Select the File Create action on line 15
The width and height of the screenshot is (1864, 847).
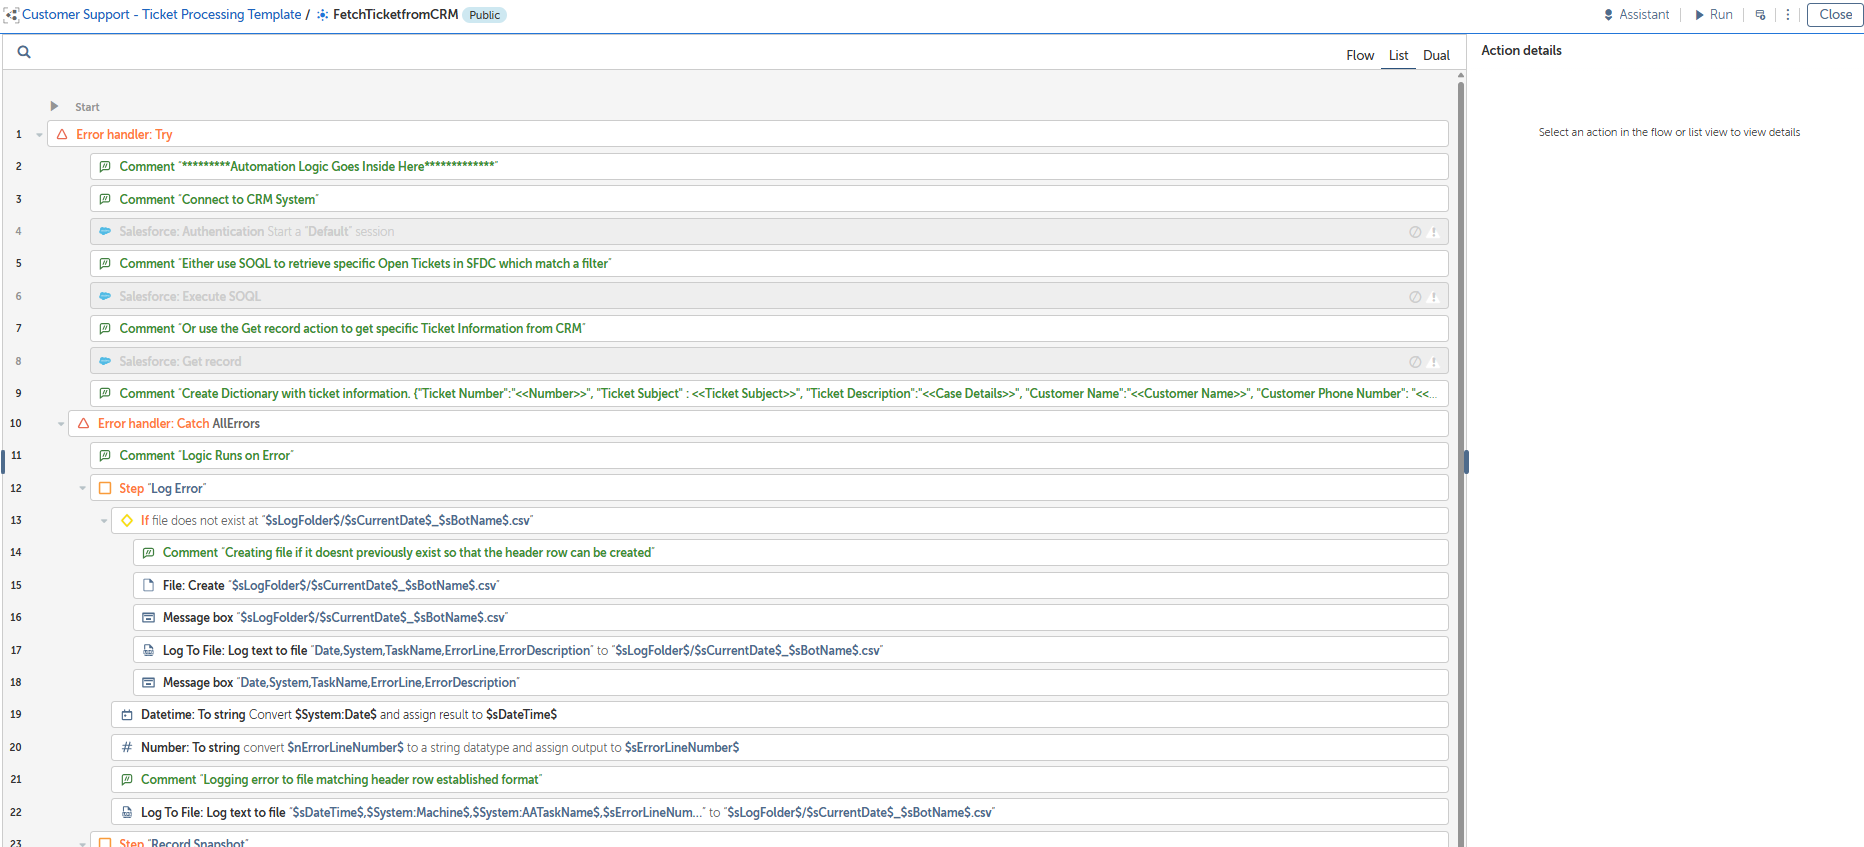(193, 586)
